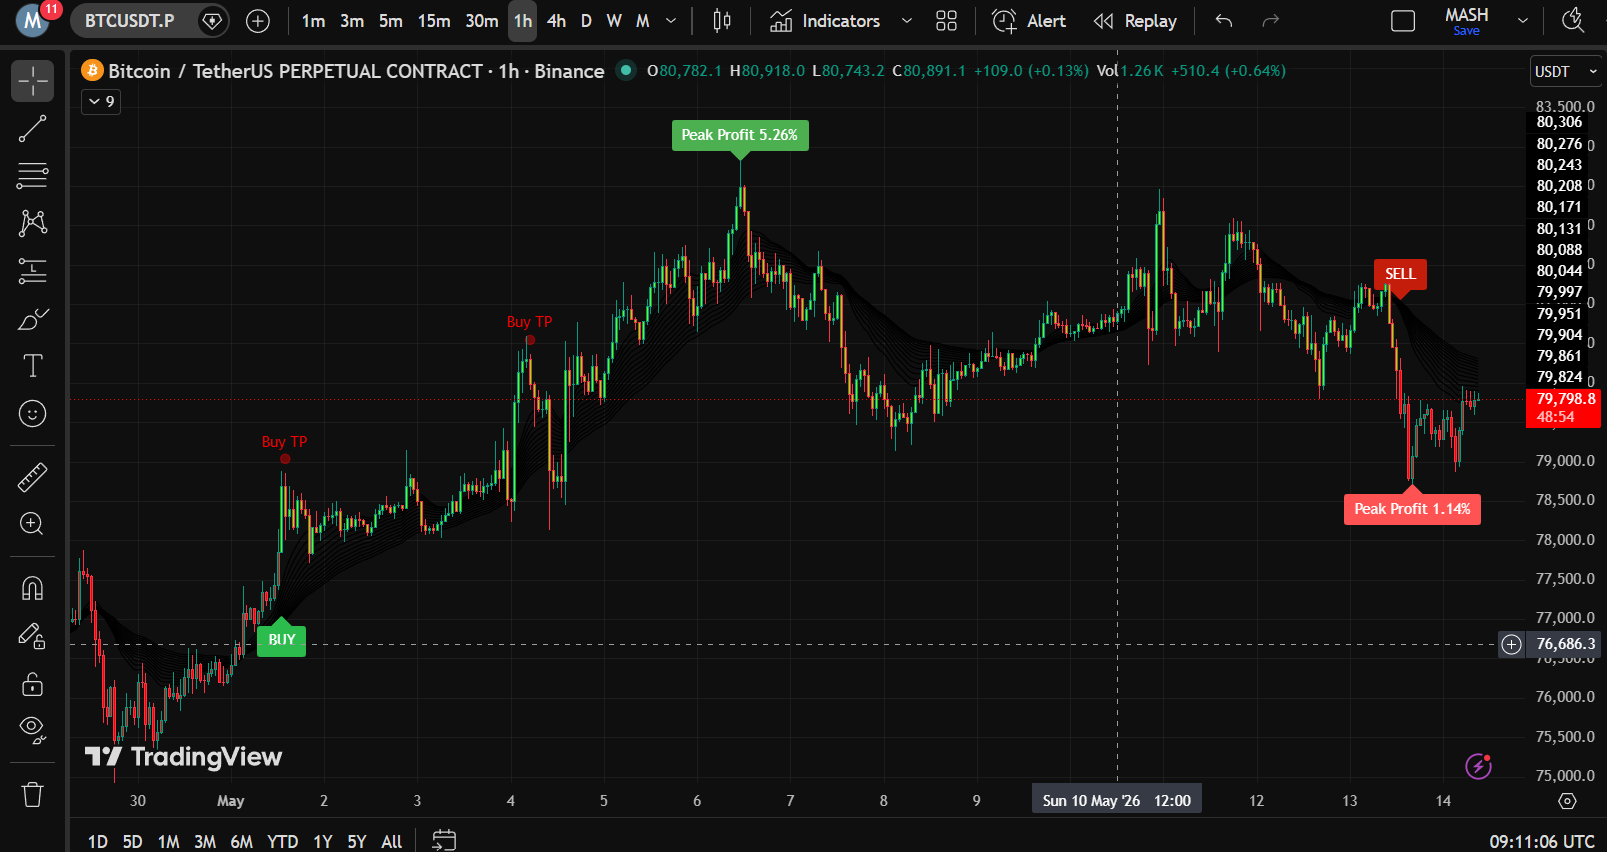Select the trend line drawing tool
The height and width of the screenshot is (852, 1607).
click(x=32, y=128)
